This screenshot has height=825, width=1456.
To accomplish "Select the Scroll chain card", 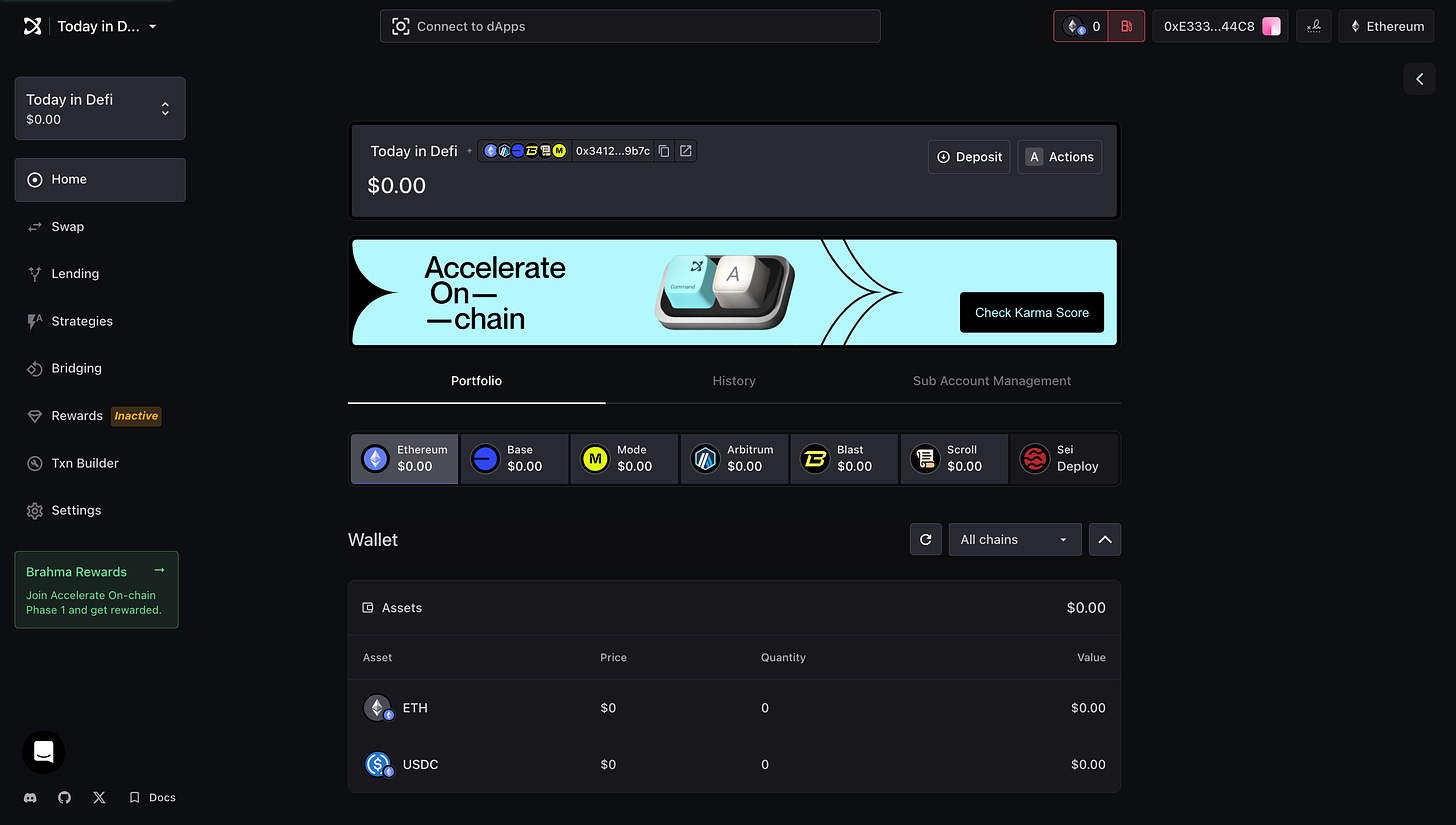I will (954, 459).
